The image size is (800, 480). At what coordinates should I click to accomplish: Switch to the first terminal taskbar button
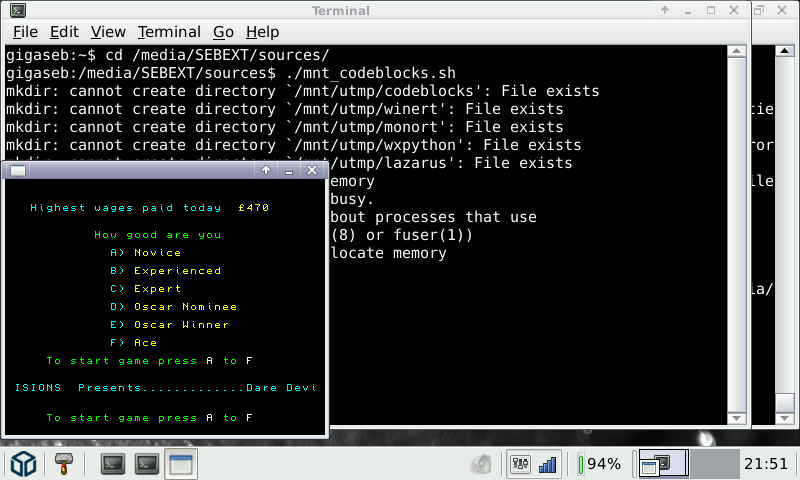(114, 464)
